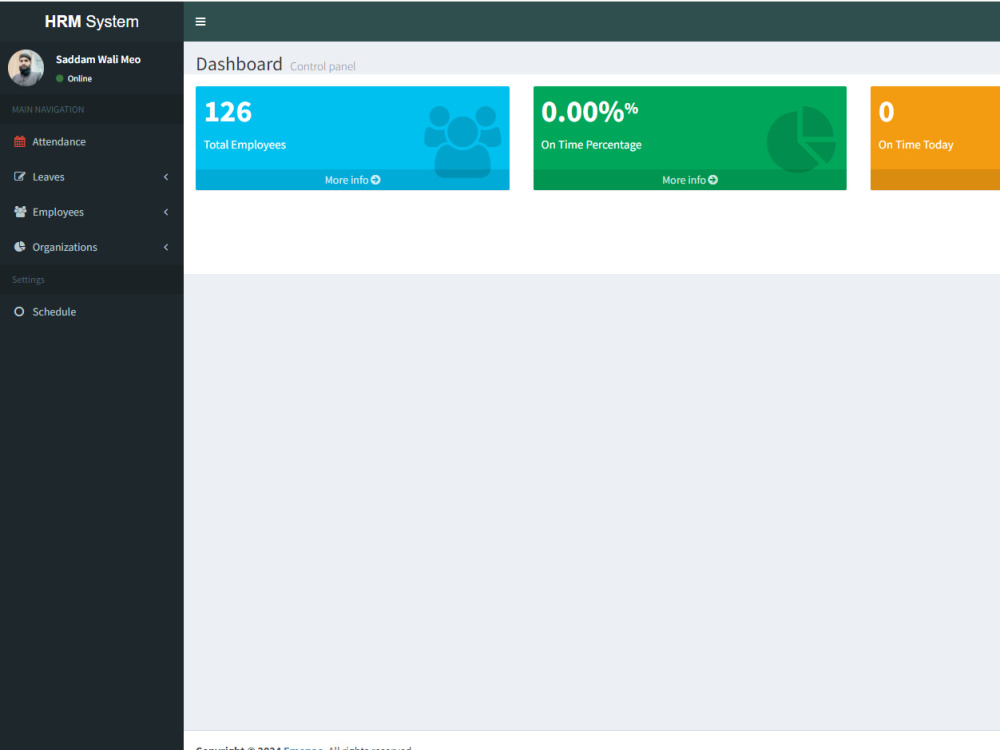The width and height of the screenshot is (1000, 750).
Task: Open the Schedule settings item
Action: 92,312
